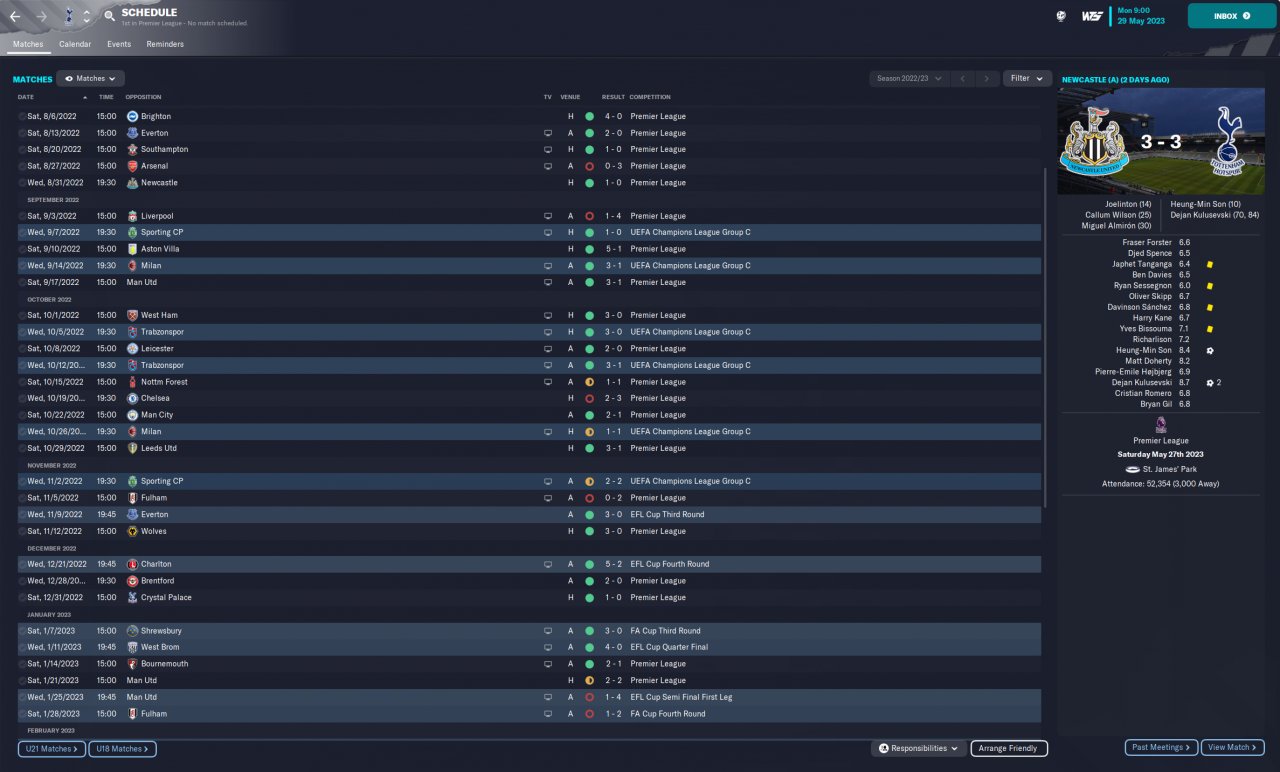Open the Responsibilities dropdown

(919, 748)
